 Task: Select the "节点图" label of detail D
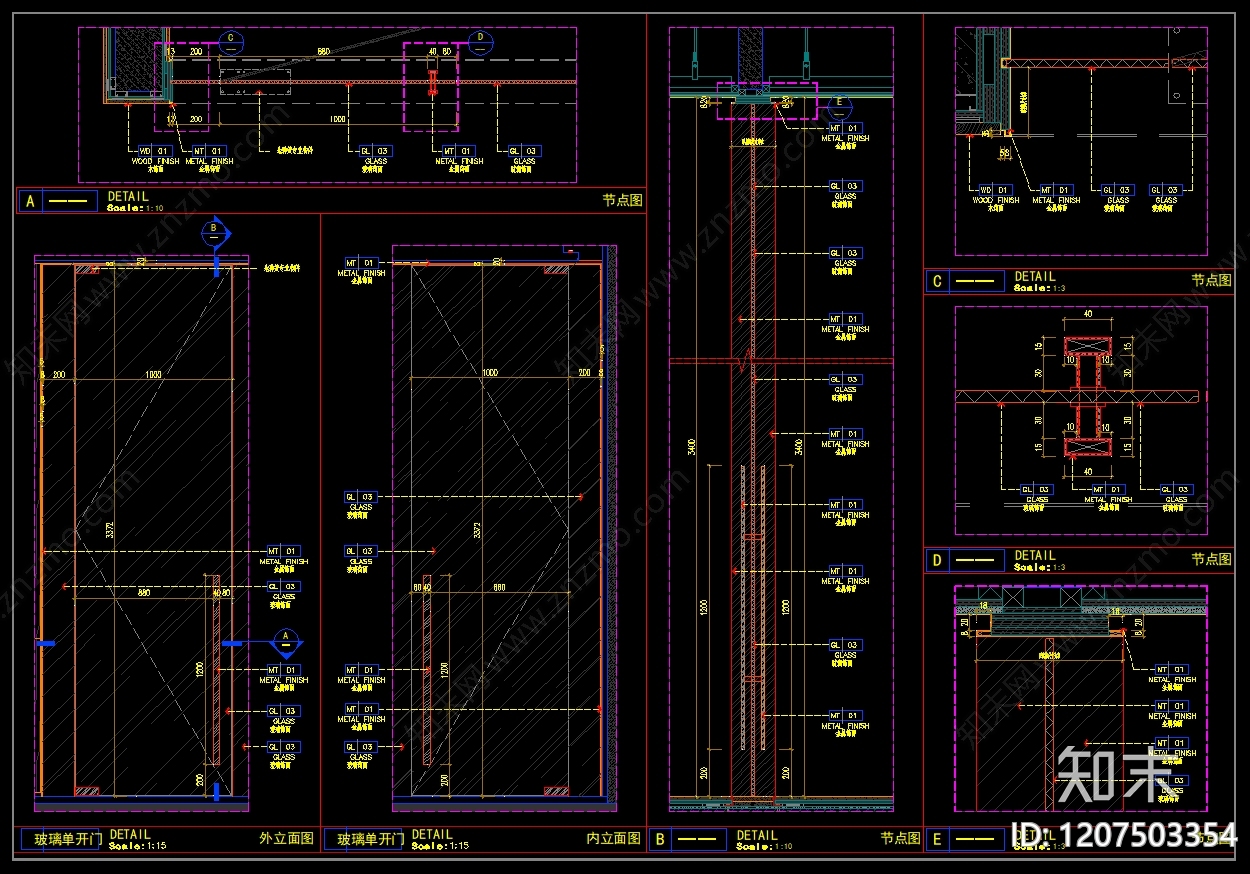click(x=1212, y=560)
